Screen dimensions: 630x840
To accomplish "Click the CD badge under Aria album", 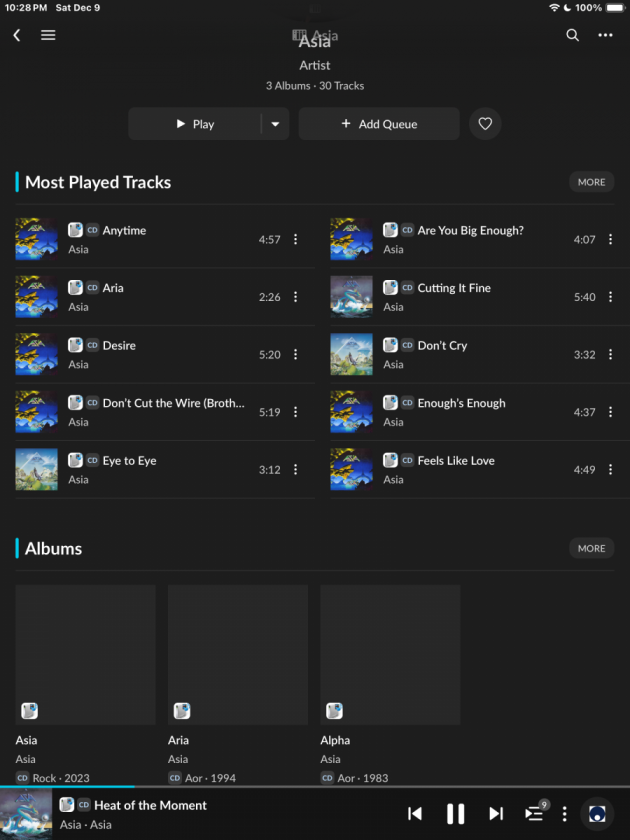I will pyautogui.click(x=175, y=778).
